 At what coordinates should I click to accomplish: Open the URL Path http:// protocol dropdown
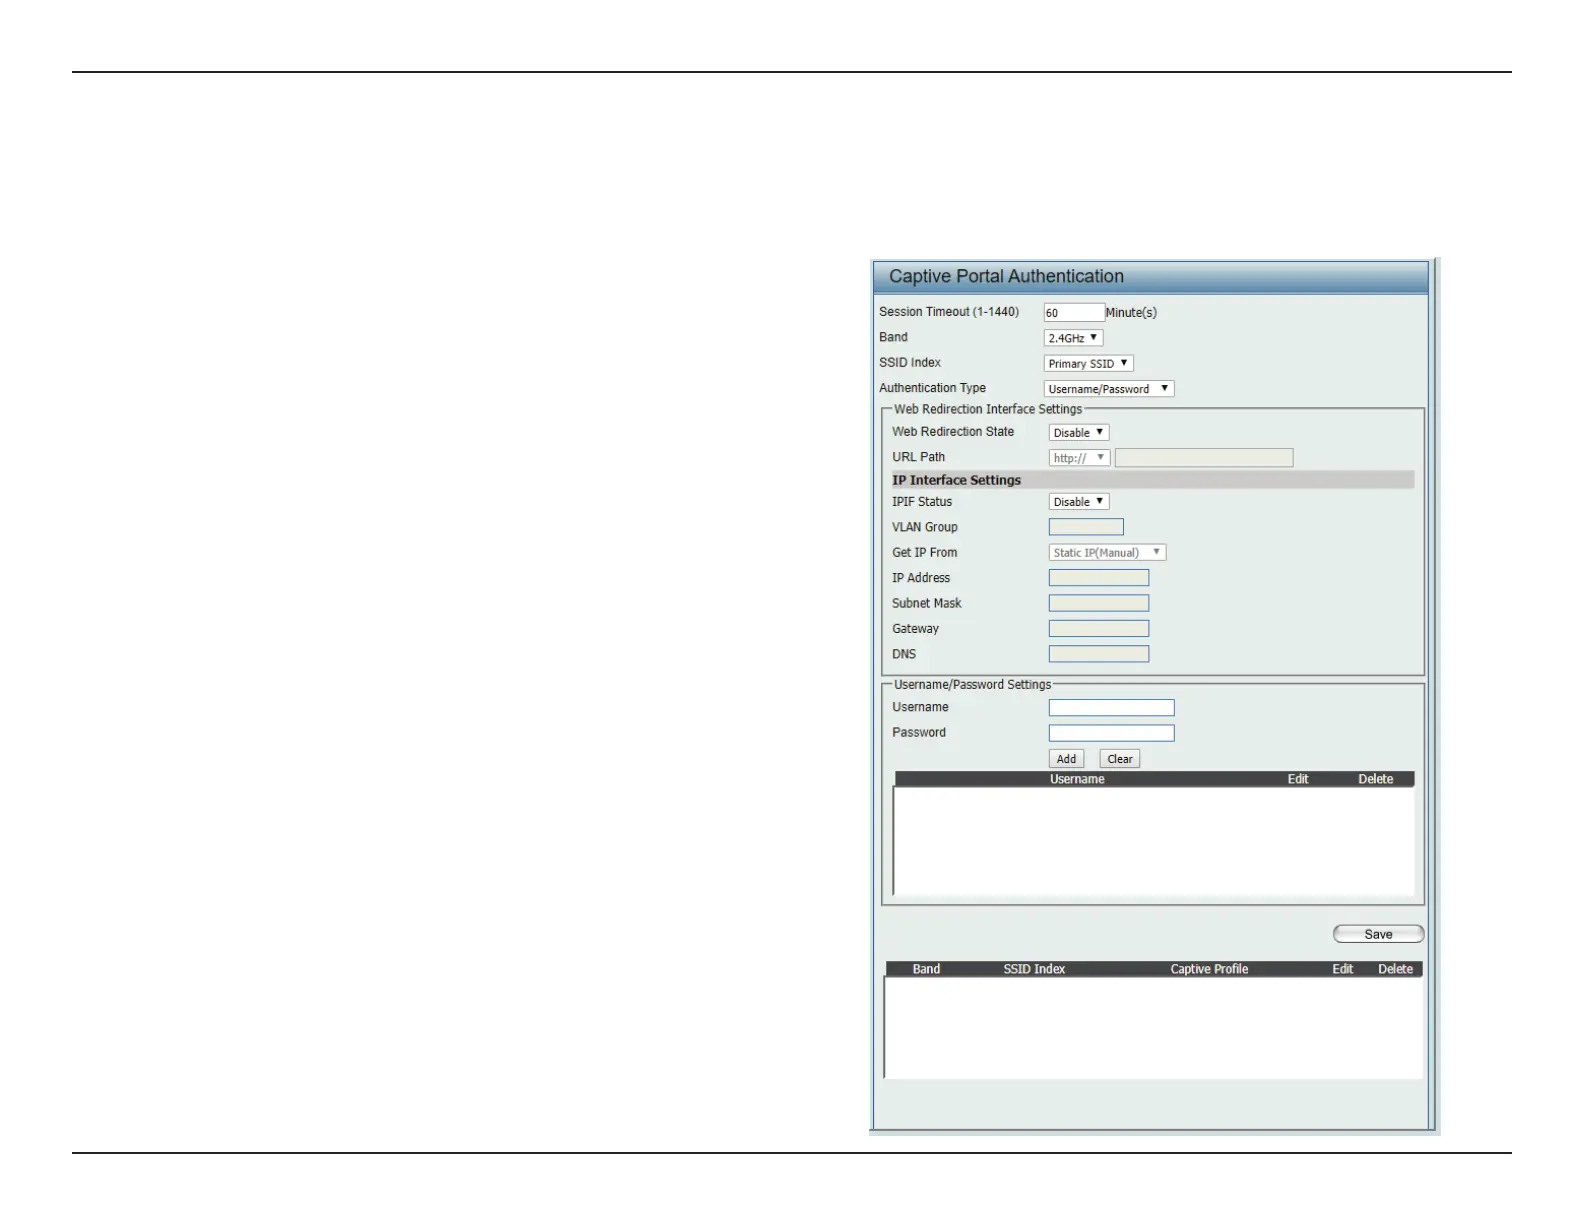pyautogui.click(x=1079, y=457)
